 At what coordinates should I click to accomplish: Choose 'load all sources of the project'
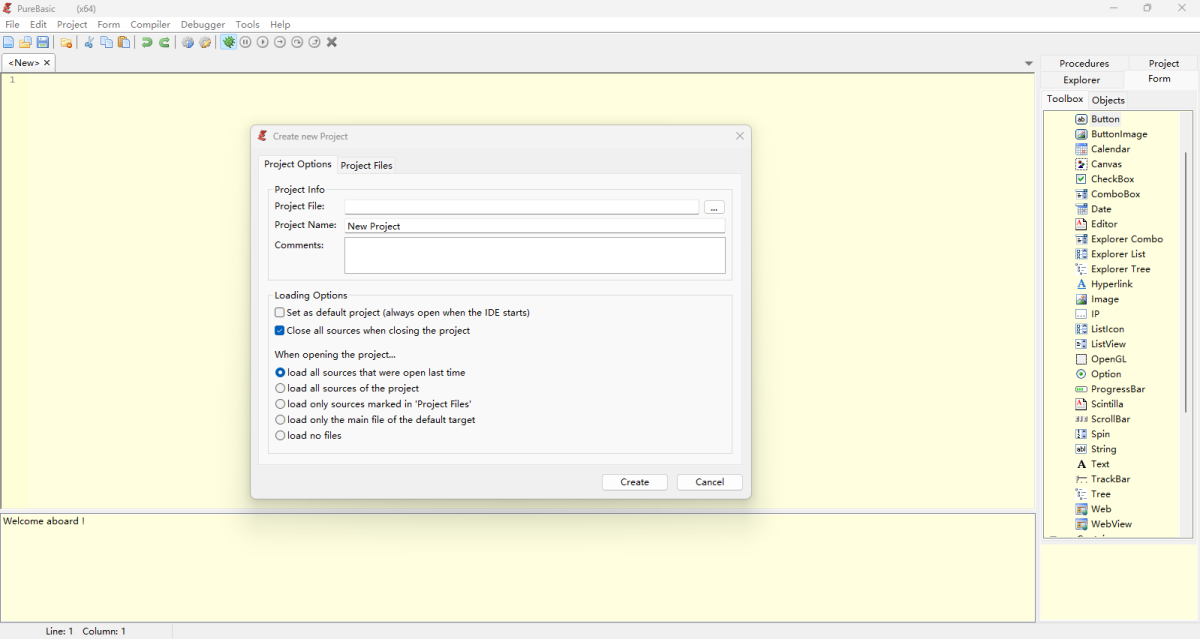(x=280, y=388)
